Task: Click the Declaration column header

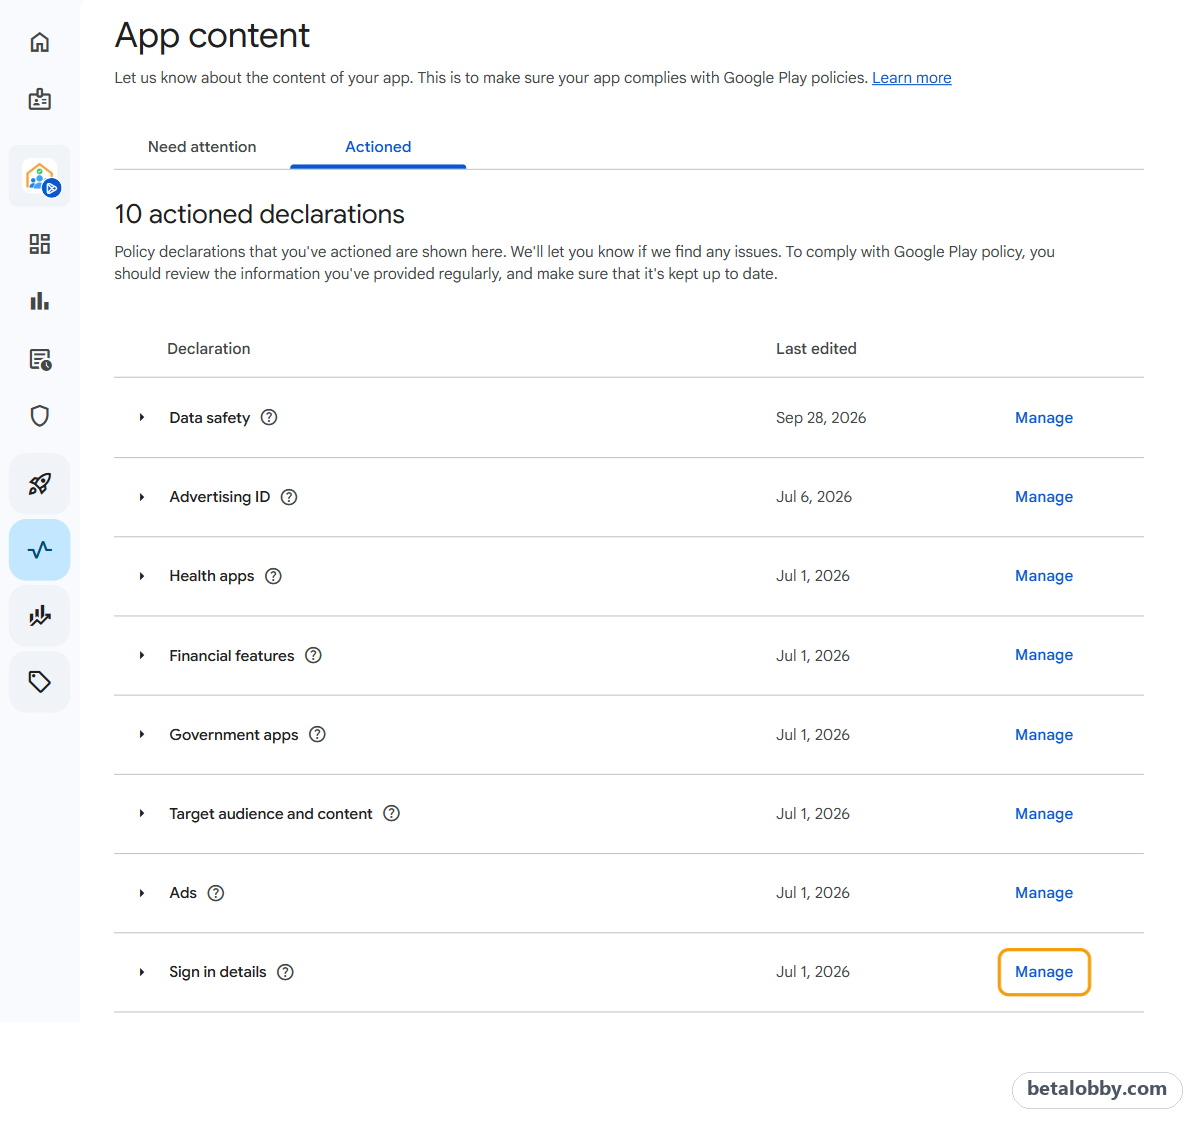Action: click(208, 349)
